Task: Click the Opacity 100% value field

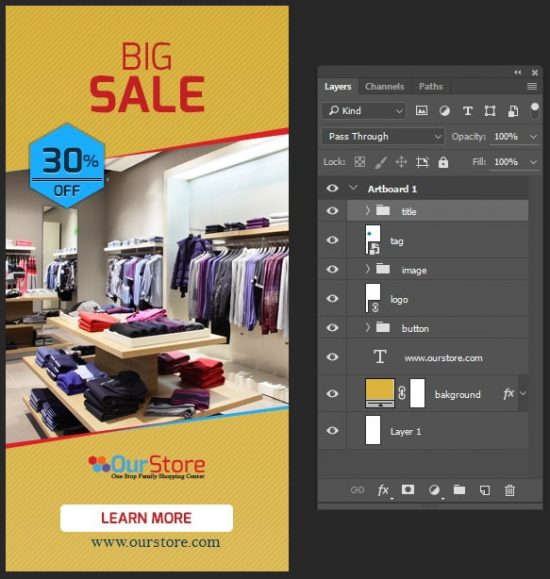Action: [506, 137]
